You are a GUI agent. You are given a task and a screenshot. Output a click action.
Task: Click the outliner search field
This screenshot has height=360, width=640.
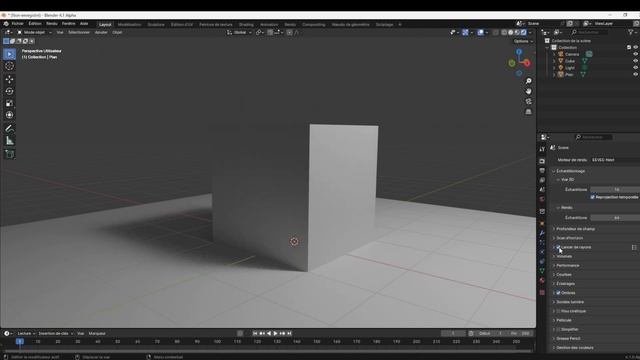coord(589,32)
